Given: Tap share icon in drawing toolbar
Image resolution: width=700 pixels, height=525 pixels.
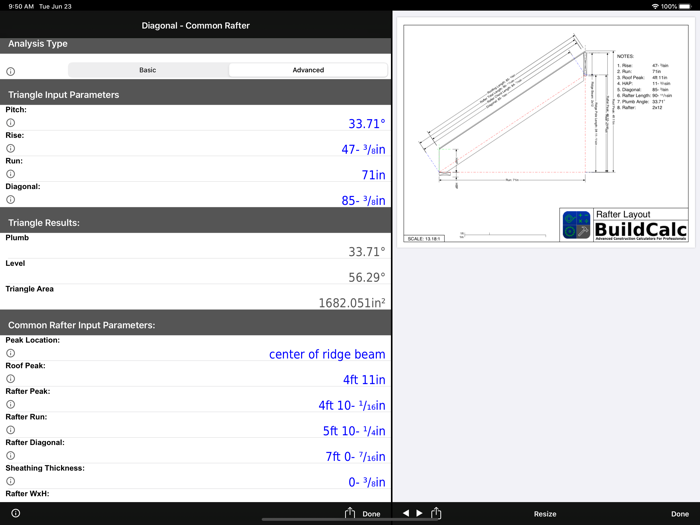Looking at the screenshot, I should [436, 513].
